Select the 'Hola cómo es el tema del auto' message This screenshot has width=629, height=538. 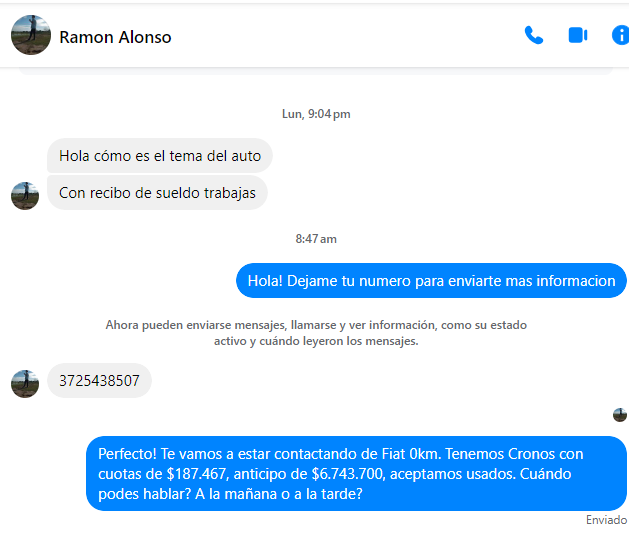(x=160, y=156)
